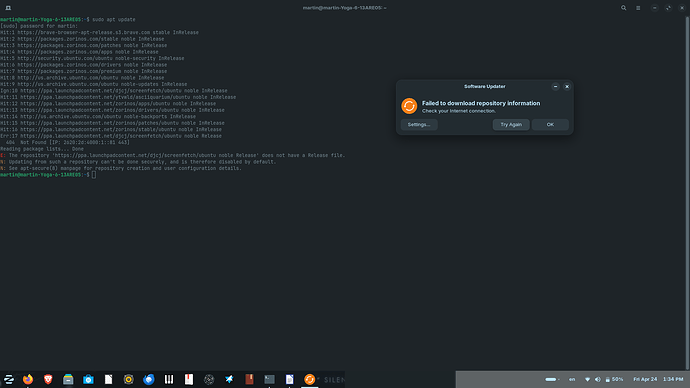Open Settings... in Software Updater dialog

tap(419, 124)
